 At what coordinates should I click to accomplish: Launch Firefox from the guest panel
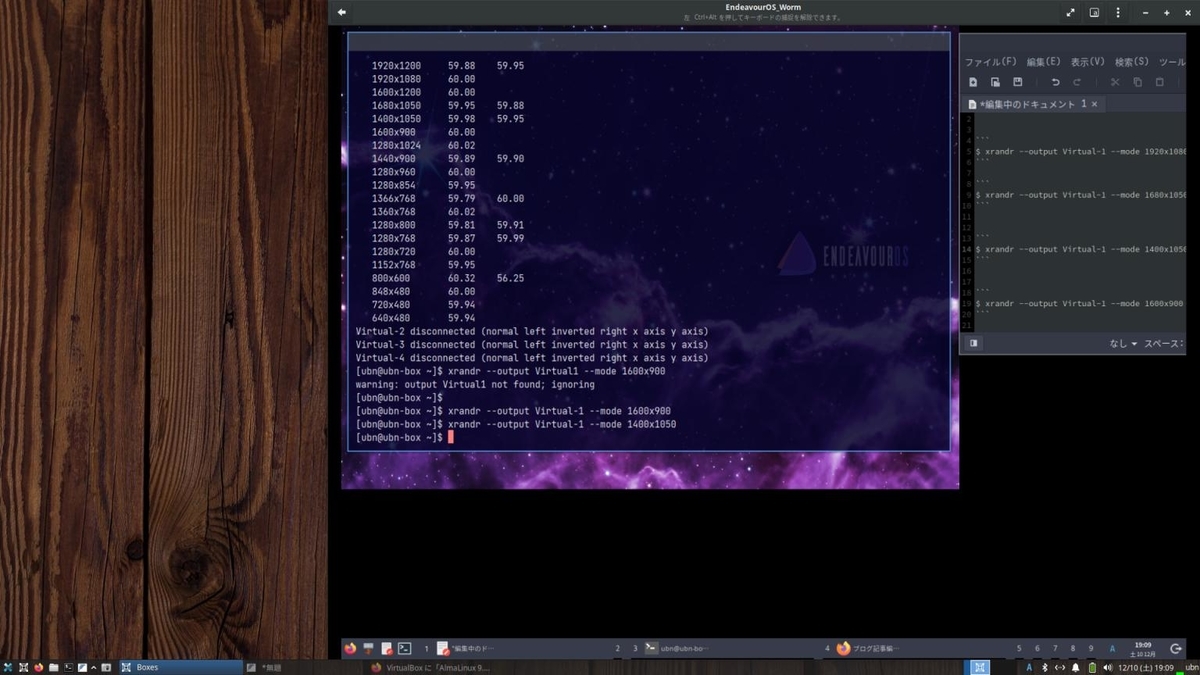point(350,648)
